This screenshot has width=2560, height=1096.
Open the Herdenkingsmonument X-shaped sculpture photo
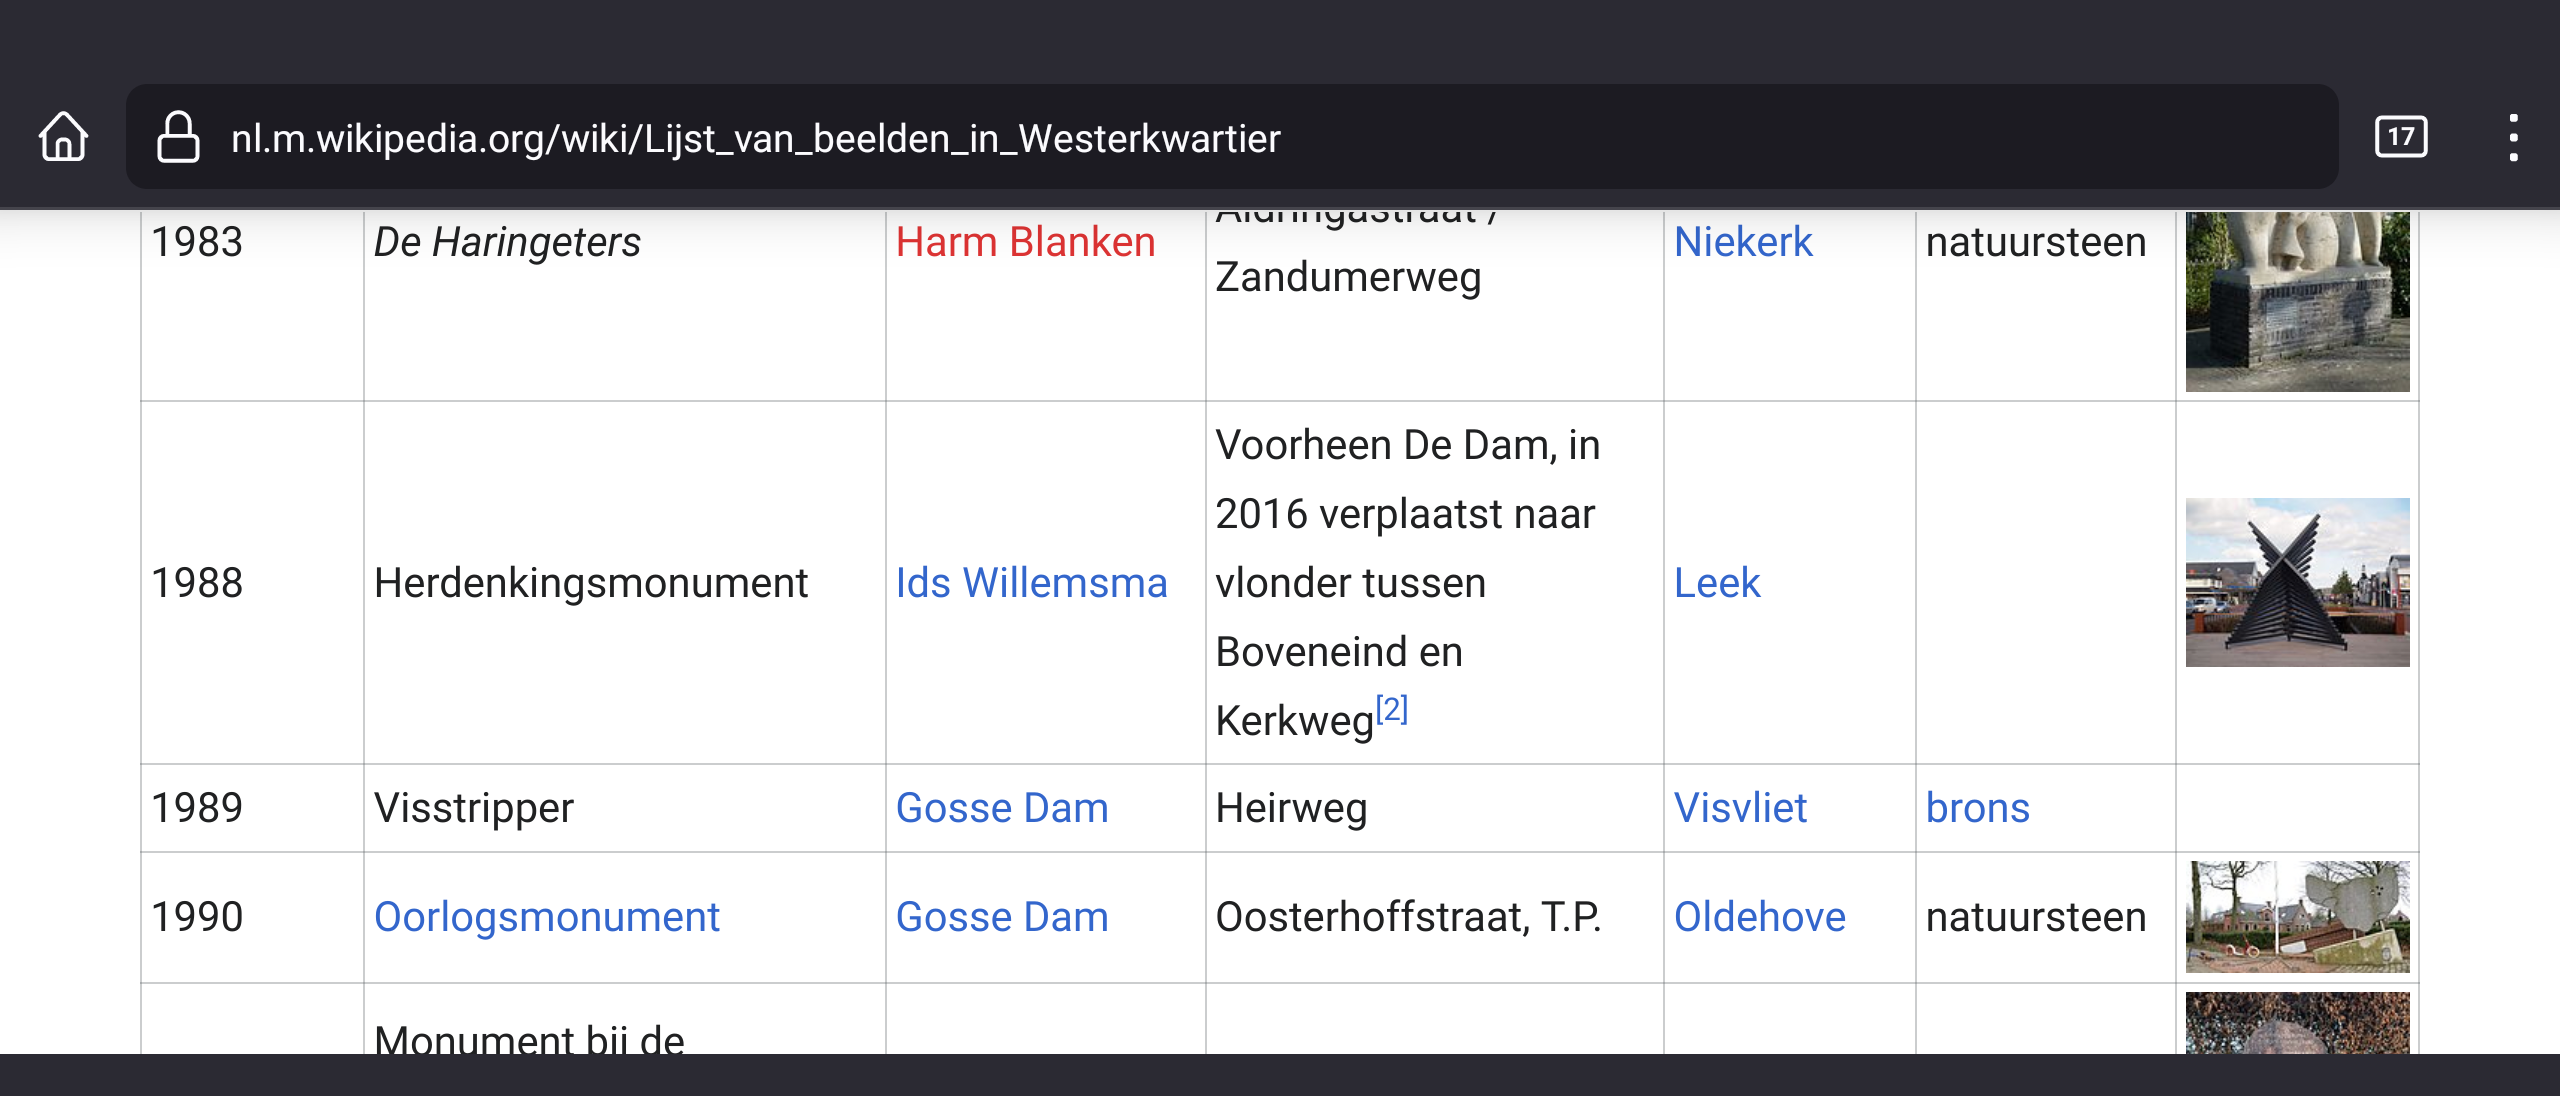pyautogui.click(x=2297, y=582)
